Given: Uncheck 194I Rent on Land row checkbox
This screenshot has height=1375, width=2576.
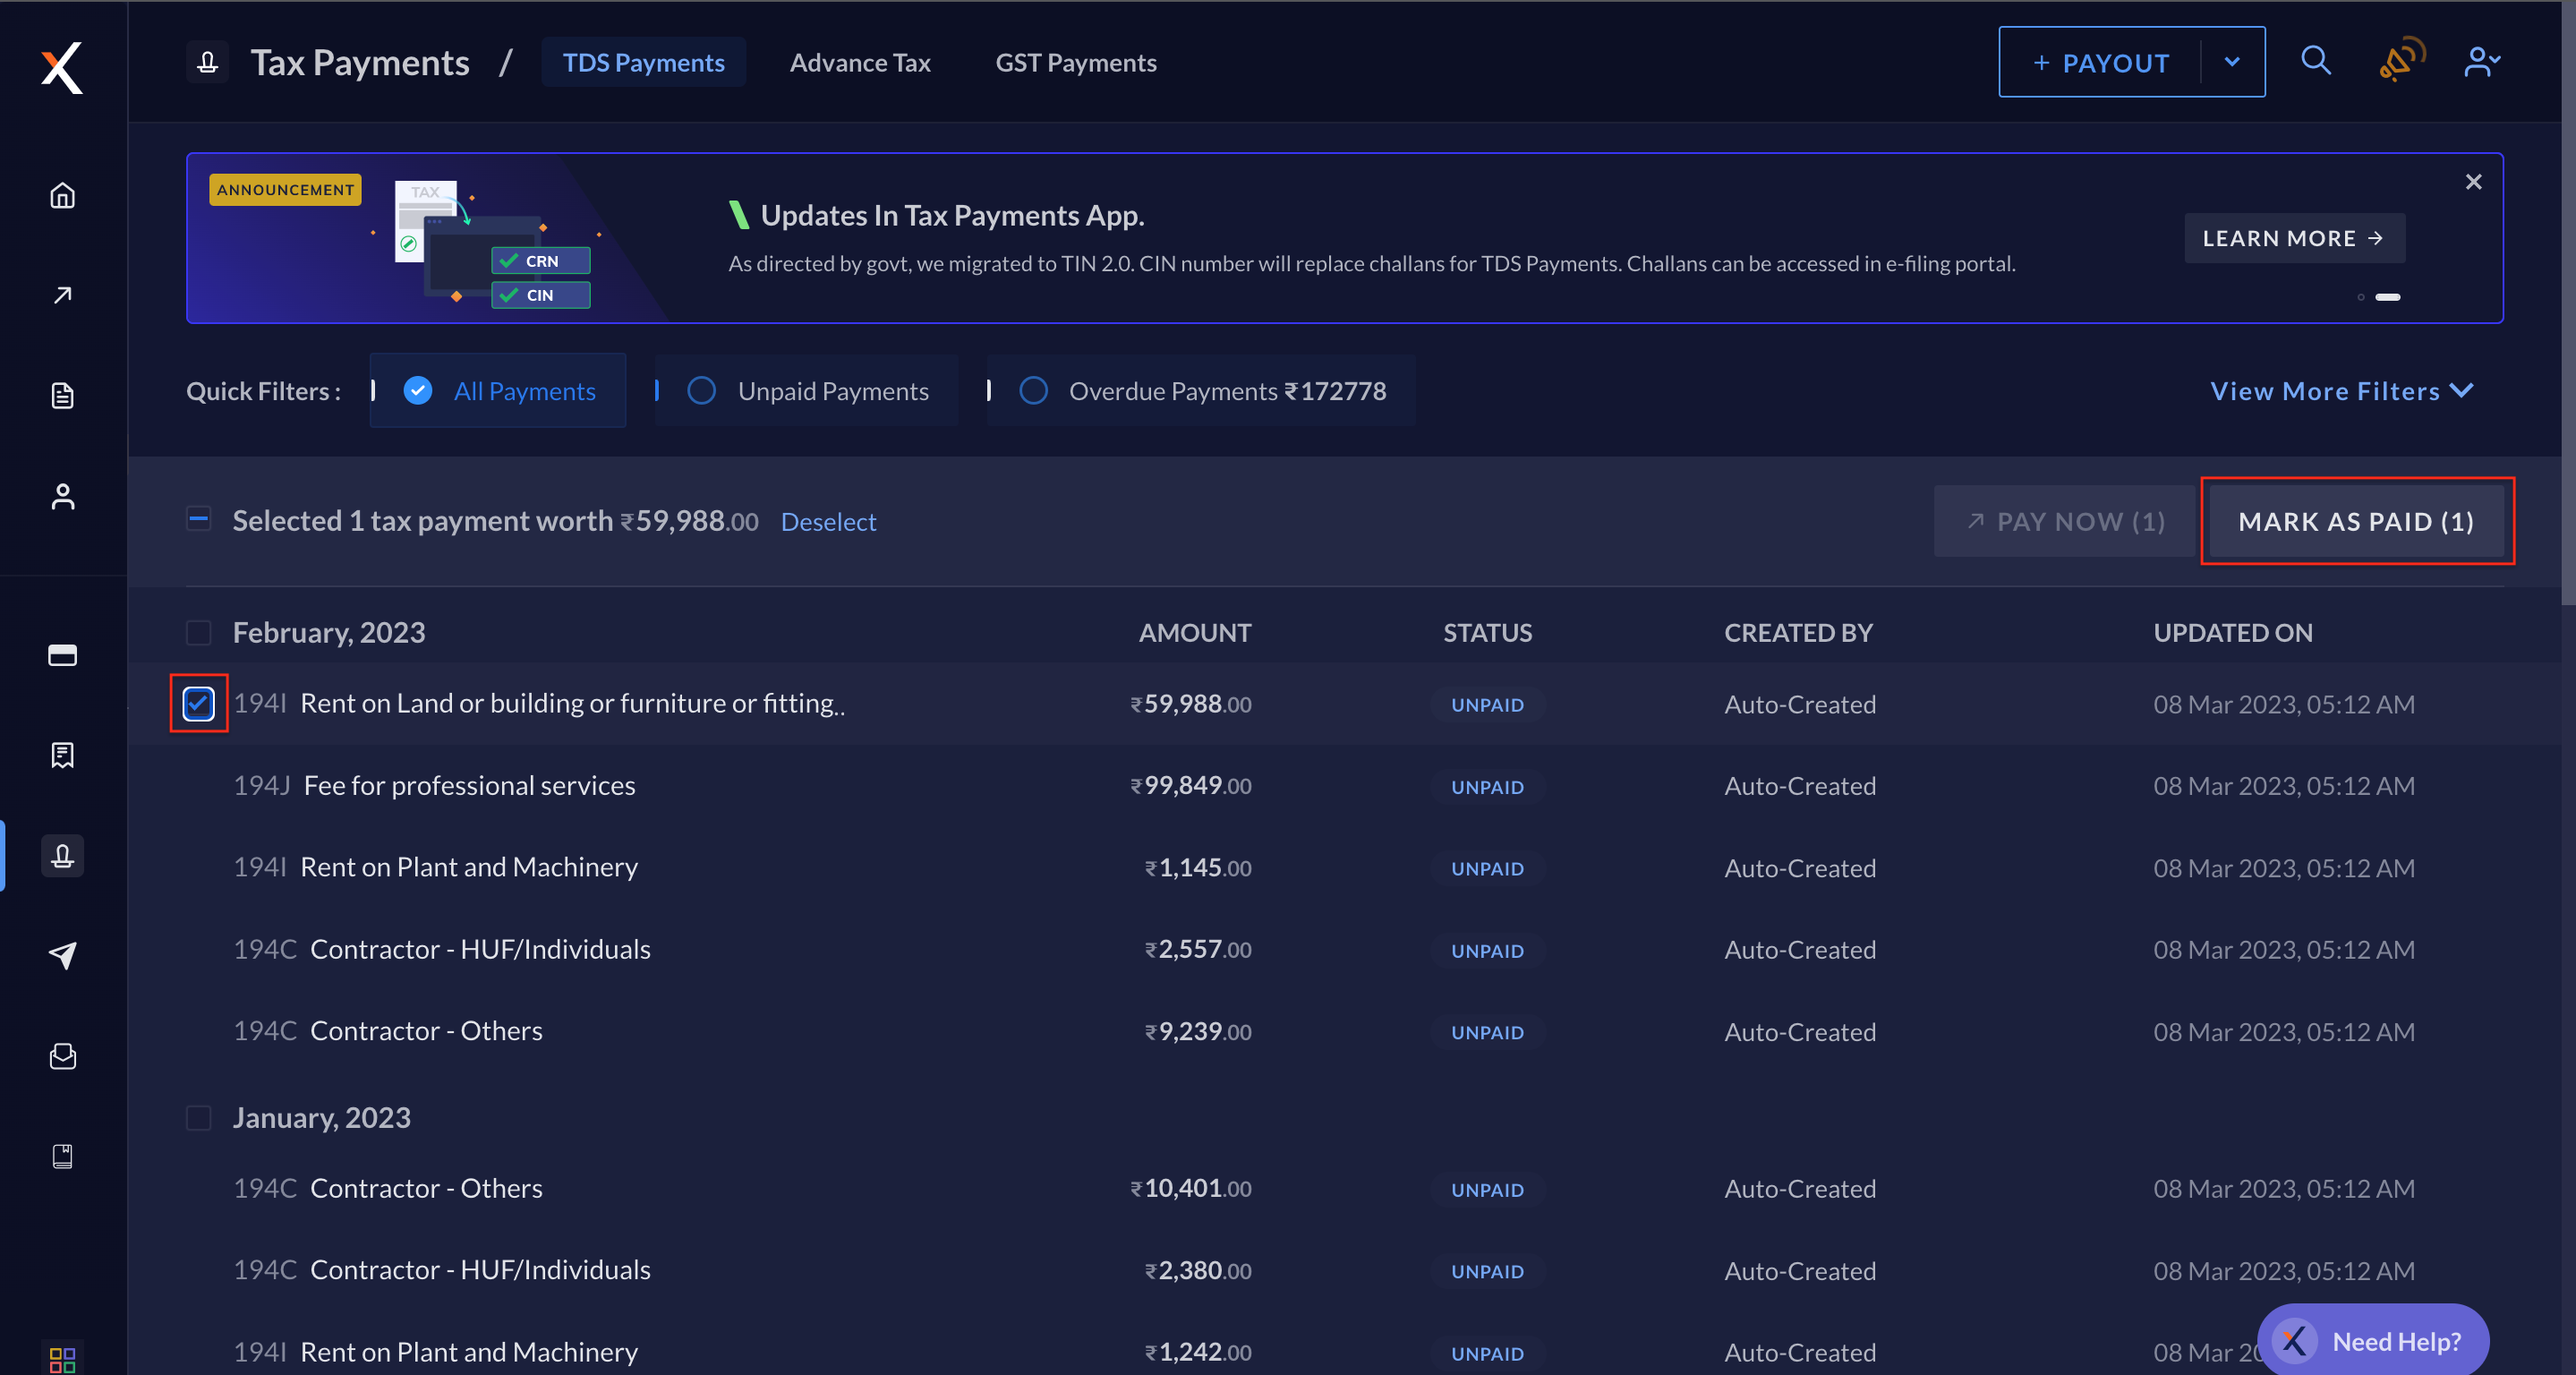Looking at the screenshot, I should point(198,703).
